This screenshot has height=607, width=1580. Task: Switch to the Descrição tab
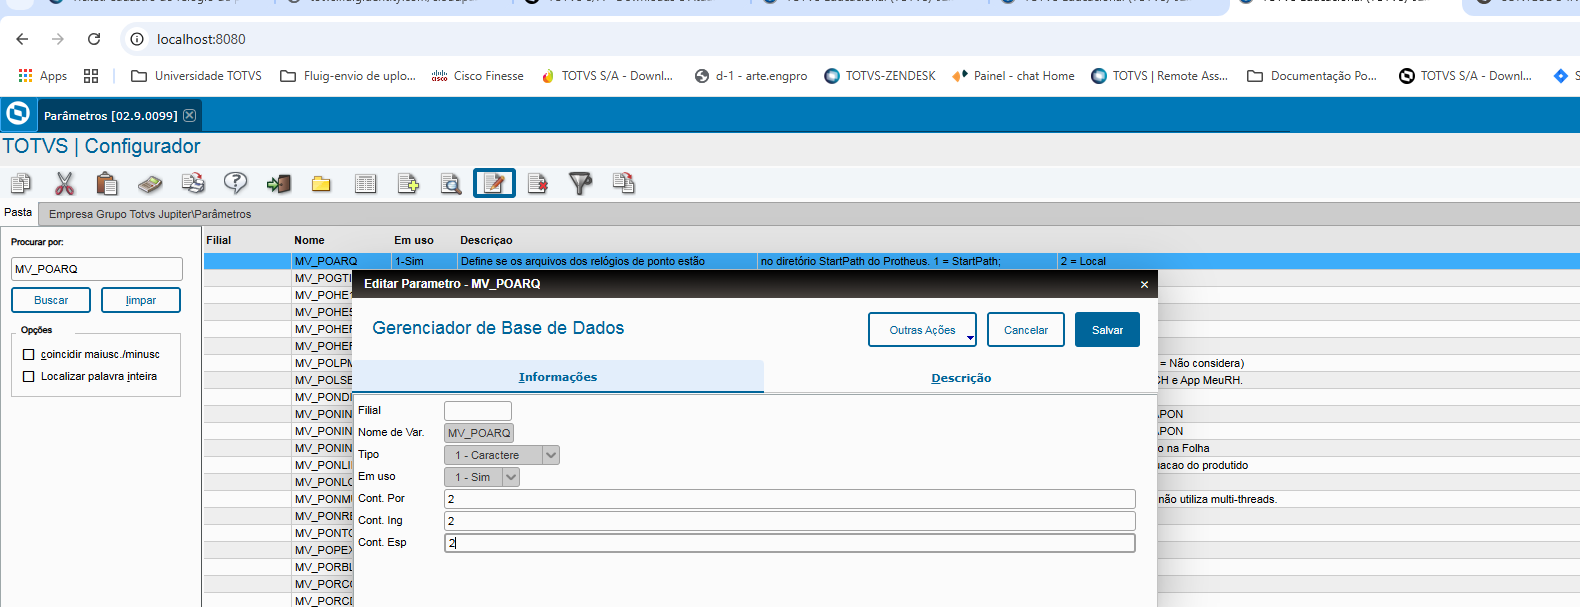coord(961,378)
